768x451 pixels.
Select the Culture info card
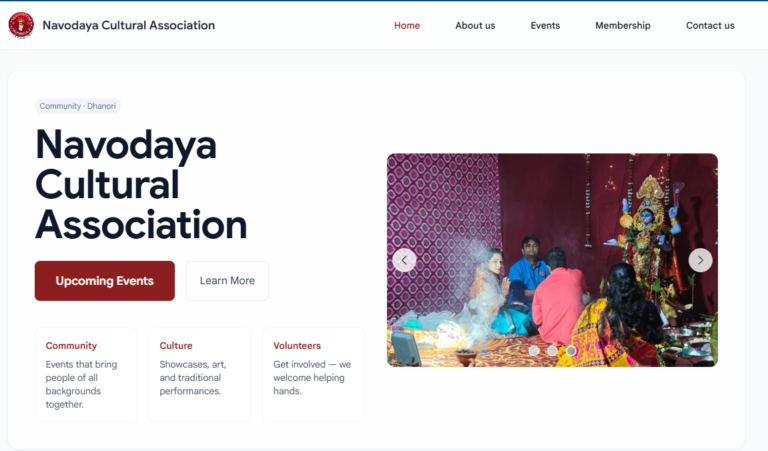pyautogui.click(x=200, y=375)
